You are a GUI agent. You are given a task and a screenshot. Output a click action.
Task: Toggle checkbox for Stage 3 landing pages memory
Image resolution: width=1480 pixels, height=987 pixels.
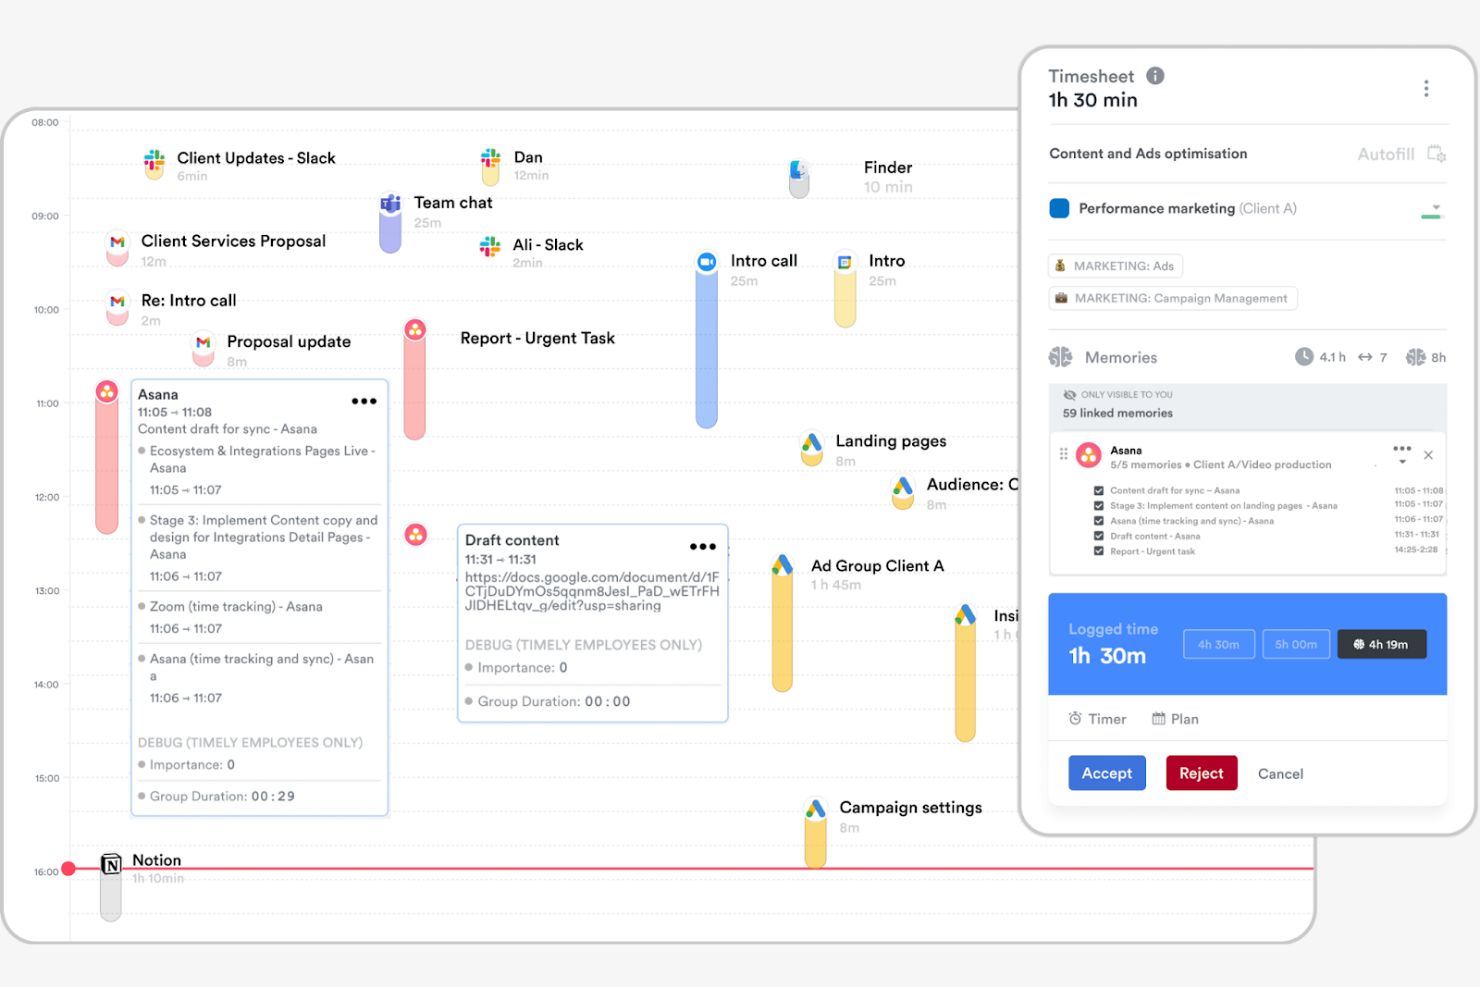[x=1098, y=505]
